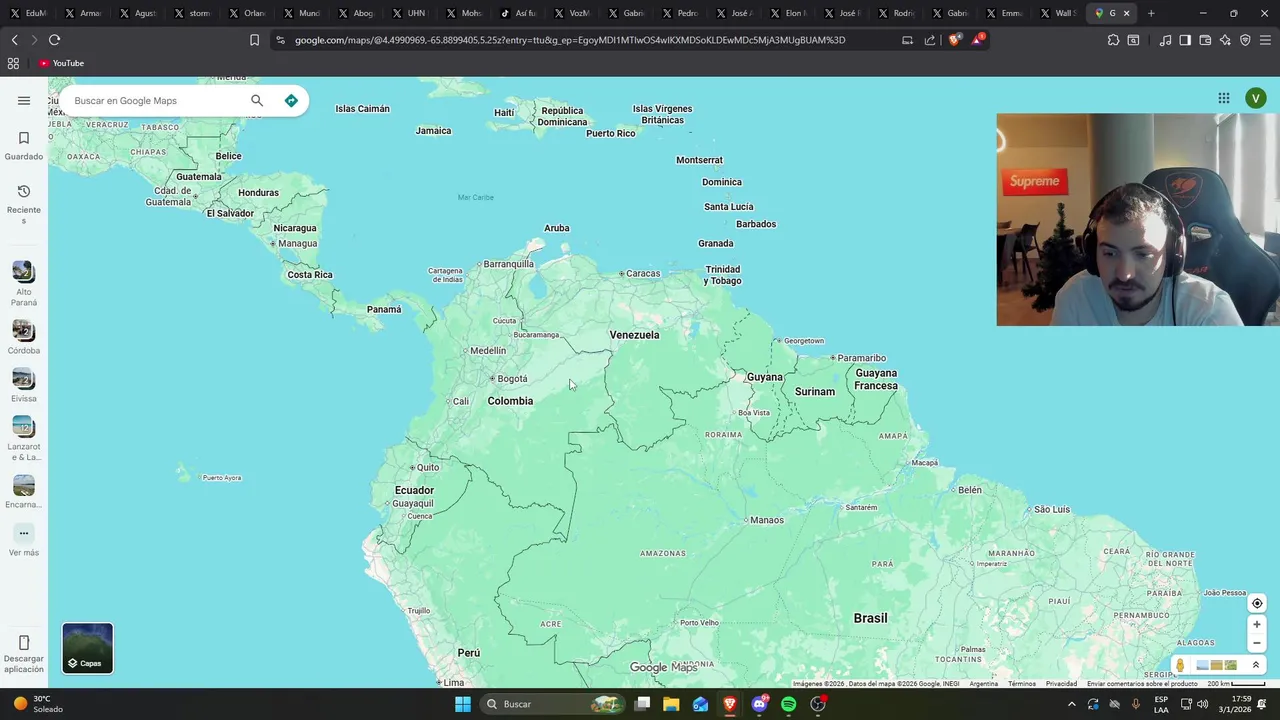1280x720 pixels.
Task: Open Brave Wallet icon in toolbar
Action: click(1205, 40)
